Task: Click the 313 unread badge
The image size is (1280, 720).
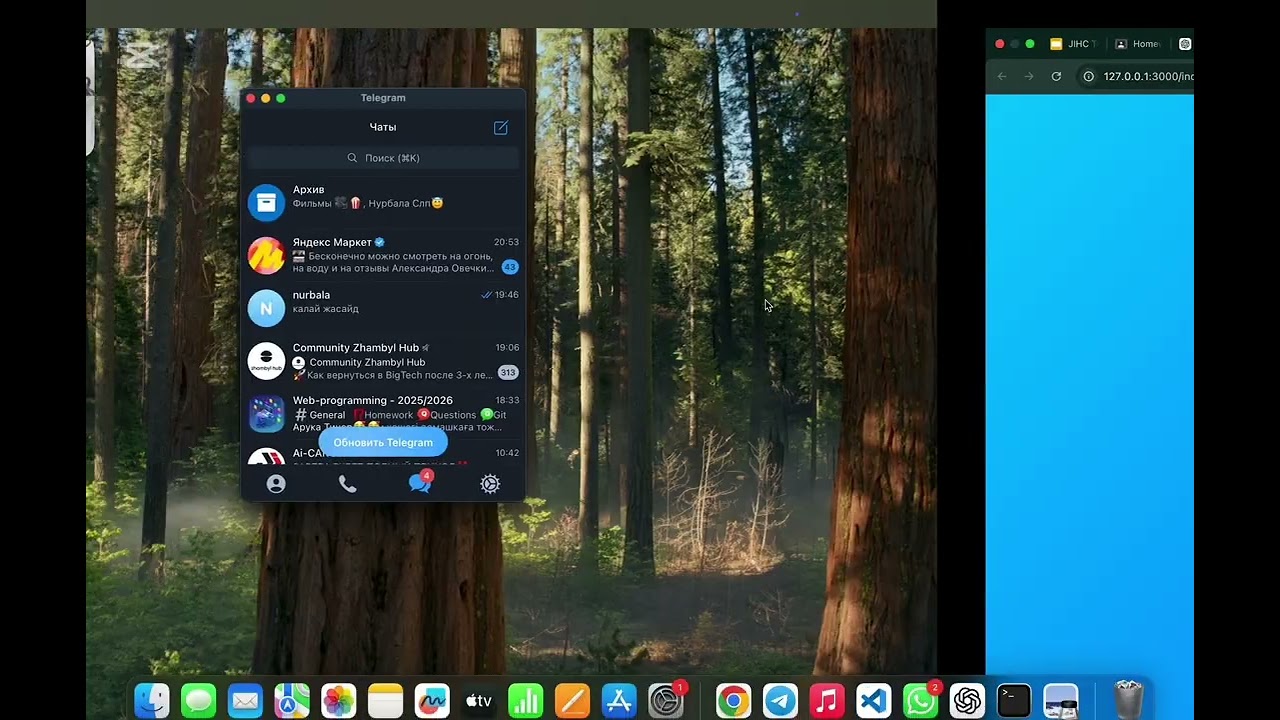Action: (x=508, y=373)
